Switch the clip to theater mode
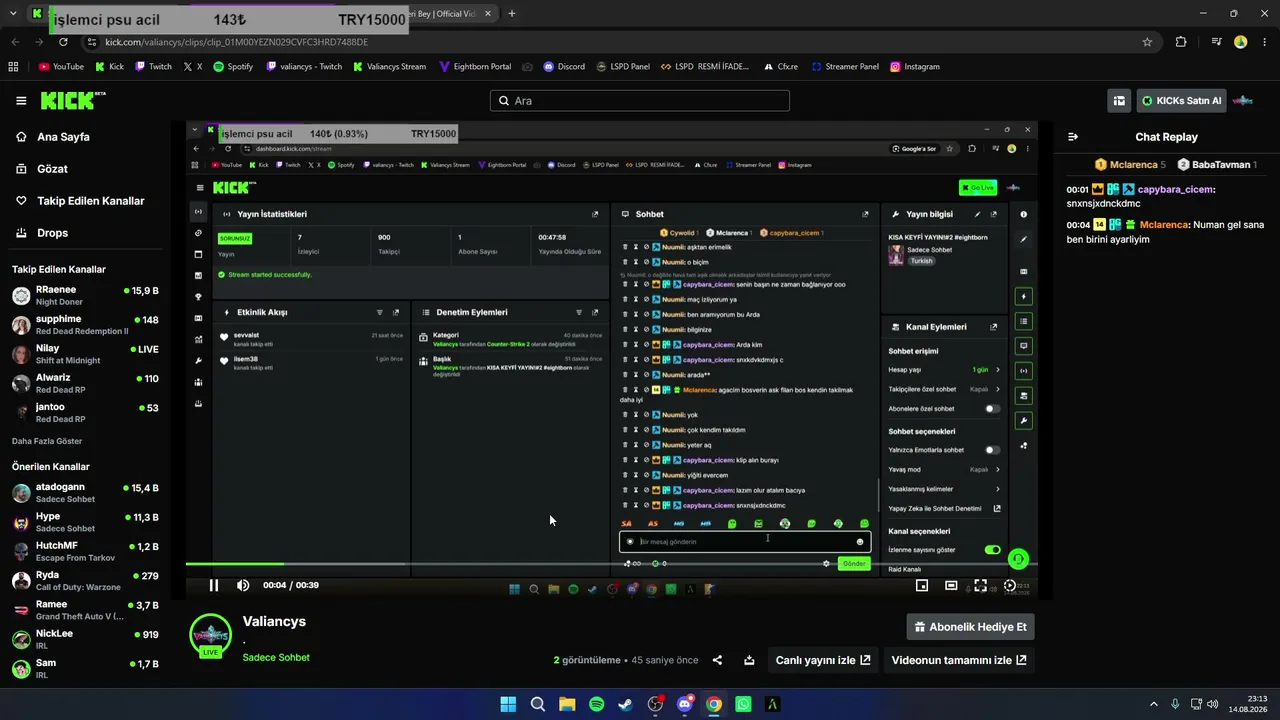Image resolution: width=1280 pixels, height=720 pixels. click(x=951, y=585)
